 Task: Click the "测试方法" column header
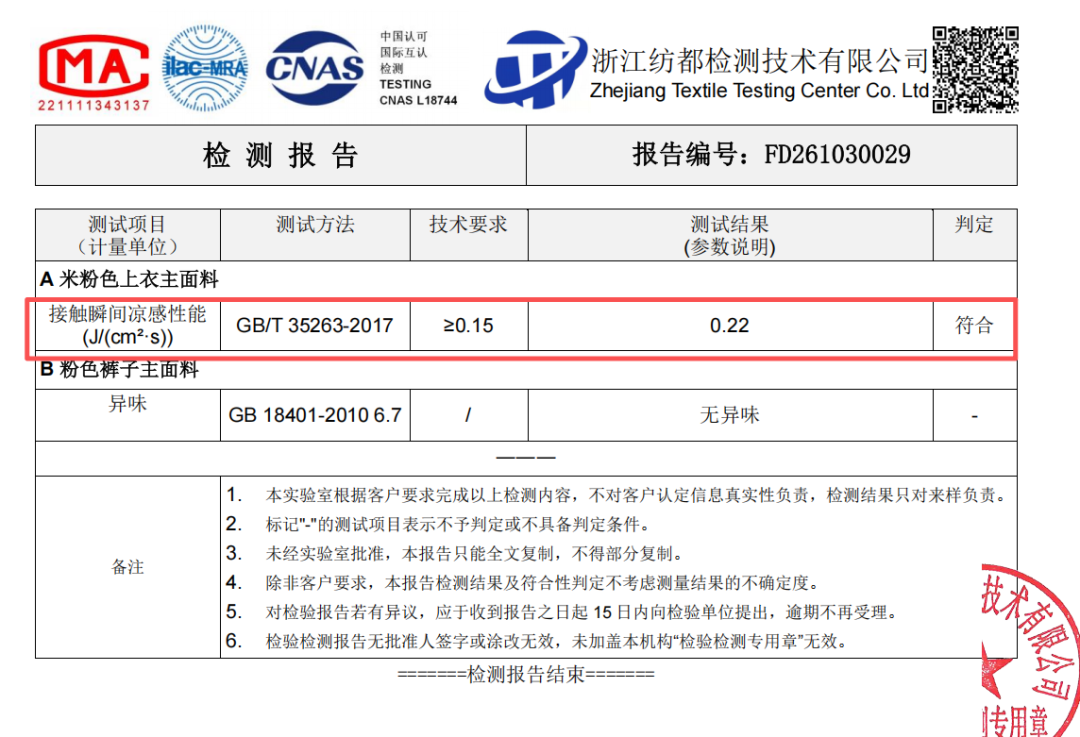click(315, 235)
